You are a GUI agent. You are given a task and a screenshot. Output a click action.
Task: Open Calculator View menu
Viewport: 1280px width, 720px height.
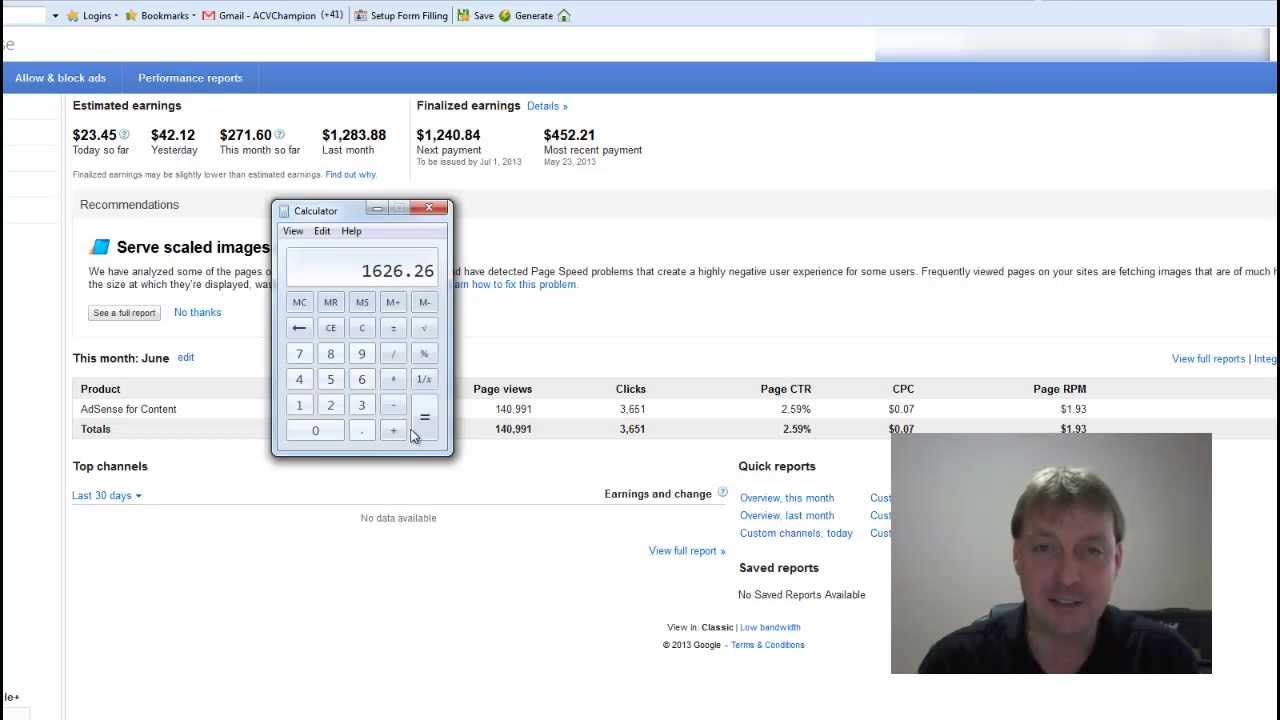[x=293, y=231]
